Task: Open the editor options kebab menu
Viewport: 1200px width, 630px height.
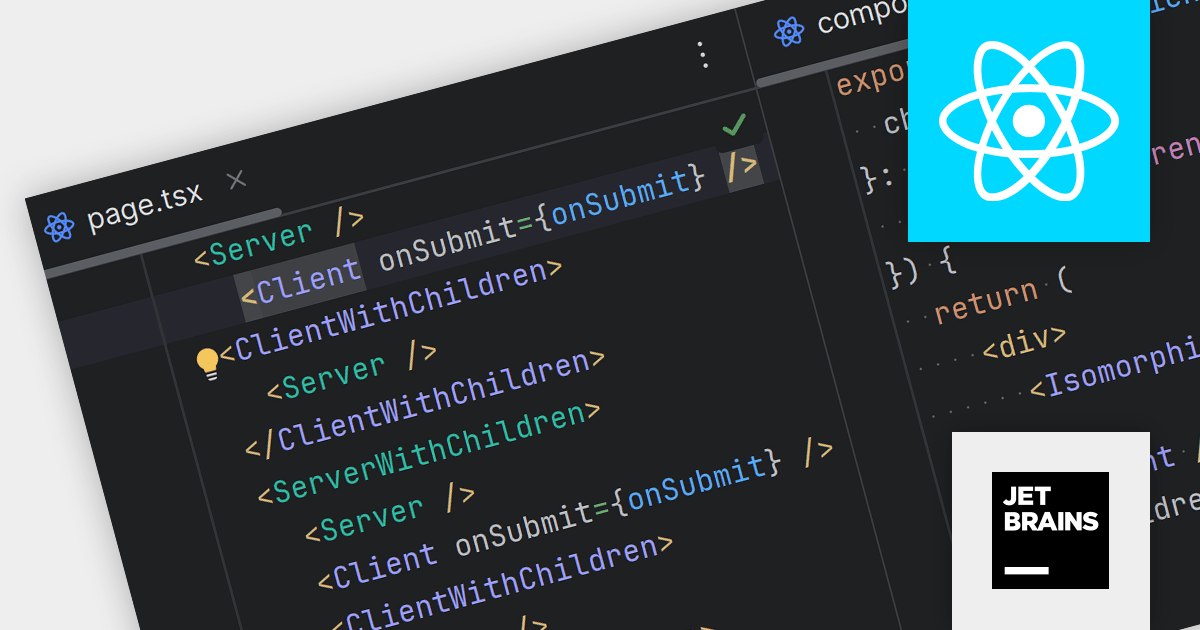Action: tap(703, 56)
